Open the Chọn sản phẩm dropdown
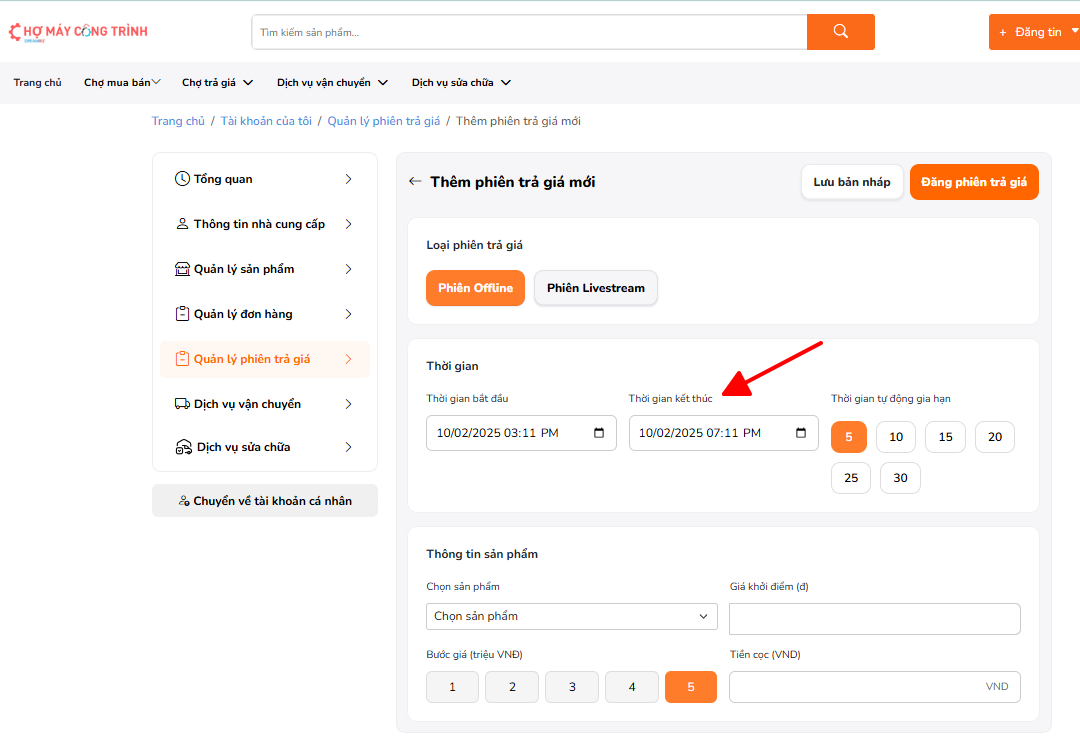 point(572,616)
